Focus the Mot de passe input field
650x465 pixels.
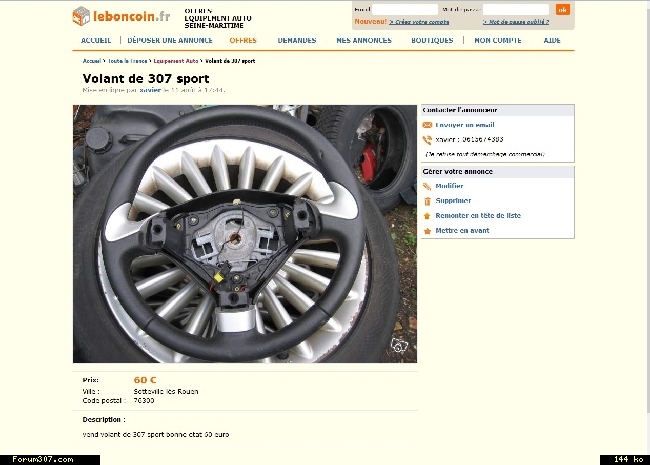pos(516,9)
